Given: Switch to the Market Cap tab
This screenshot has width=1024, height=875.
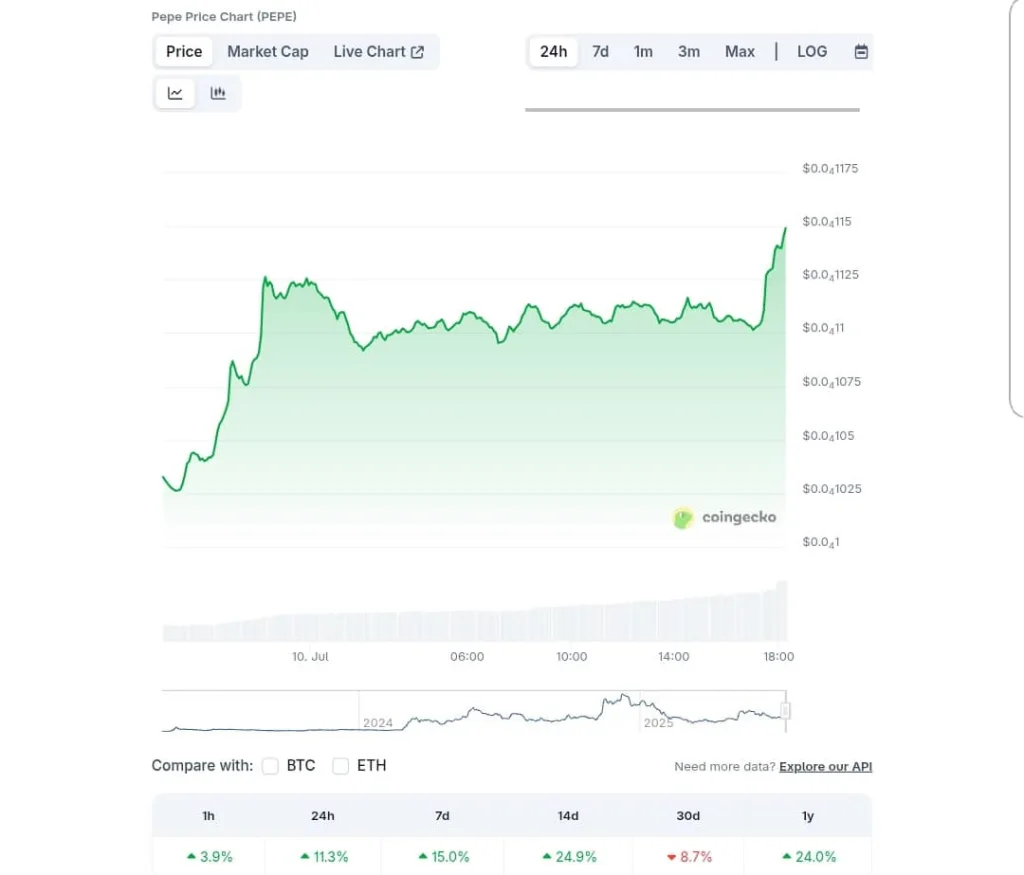Looking at the screenshot, I should (268, 52).
